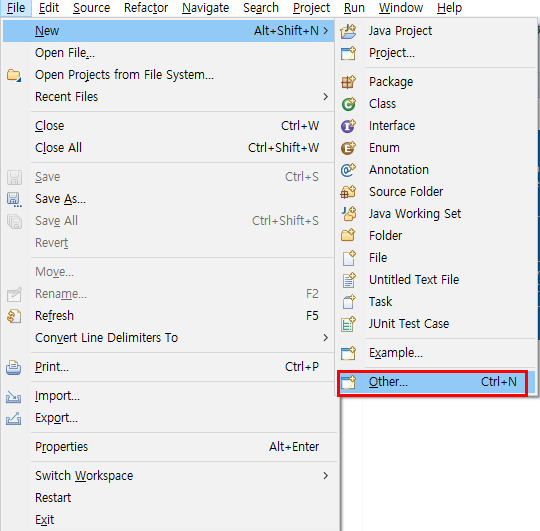Click the Export icon
Image resolution: width=540 pixels, height=531 pixels.
tap(14, 418)
